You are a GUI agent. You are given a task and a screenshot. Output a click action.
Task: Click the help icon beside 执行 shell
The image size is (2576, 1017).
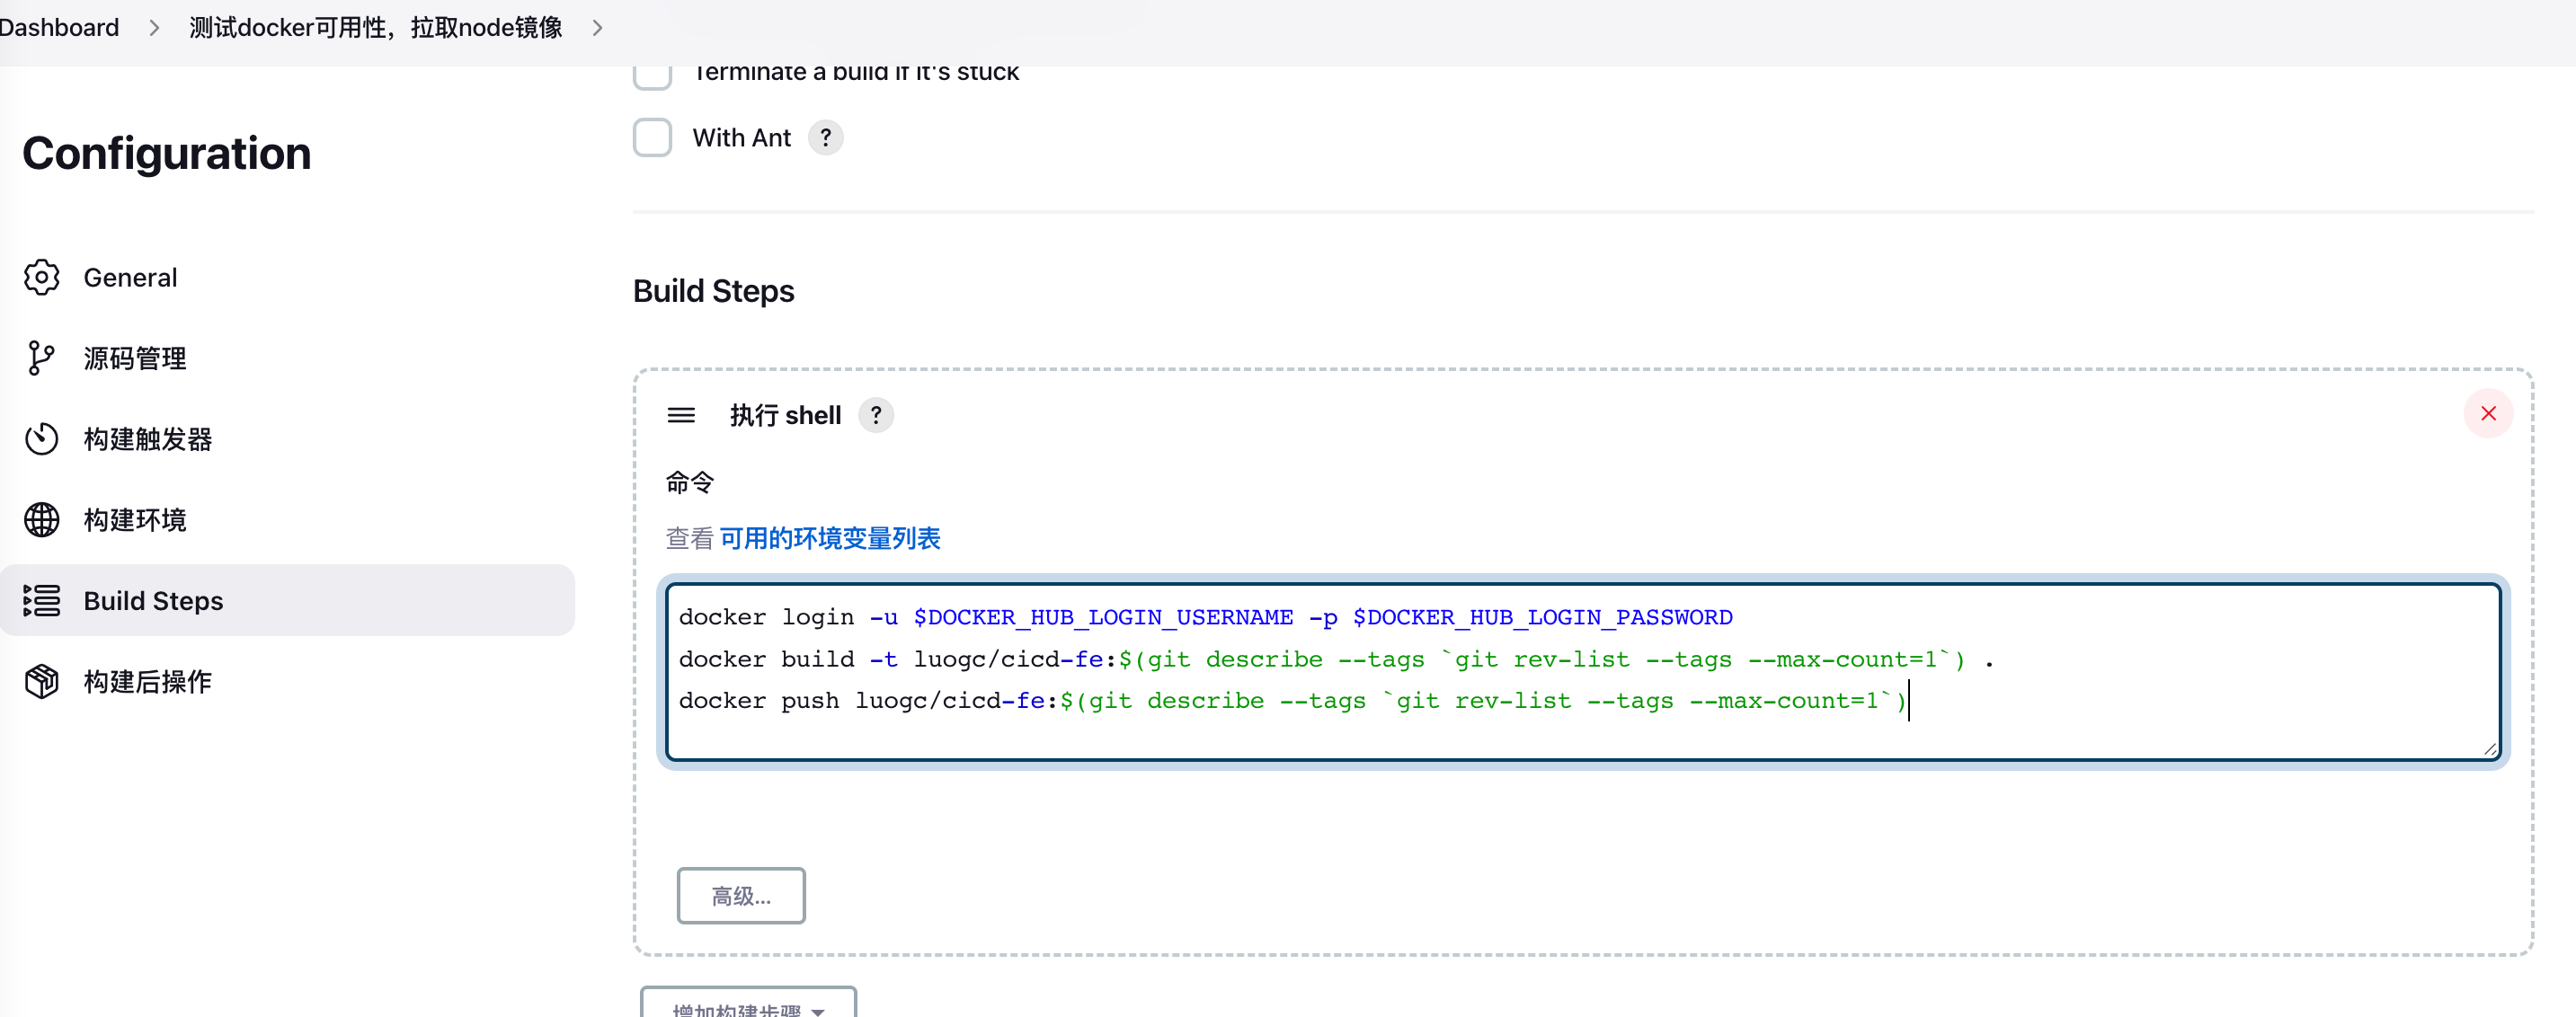click(876, 415)
